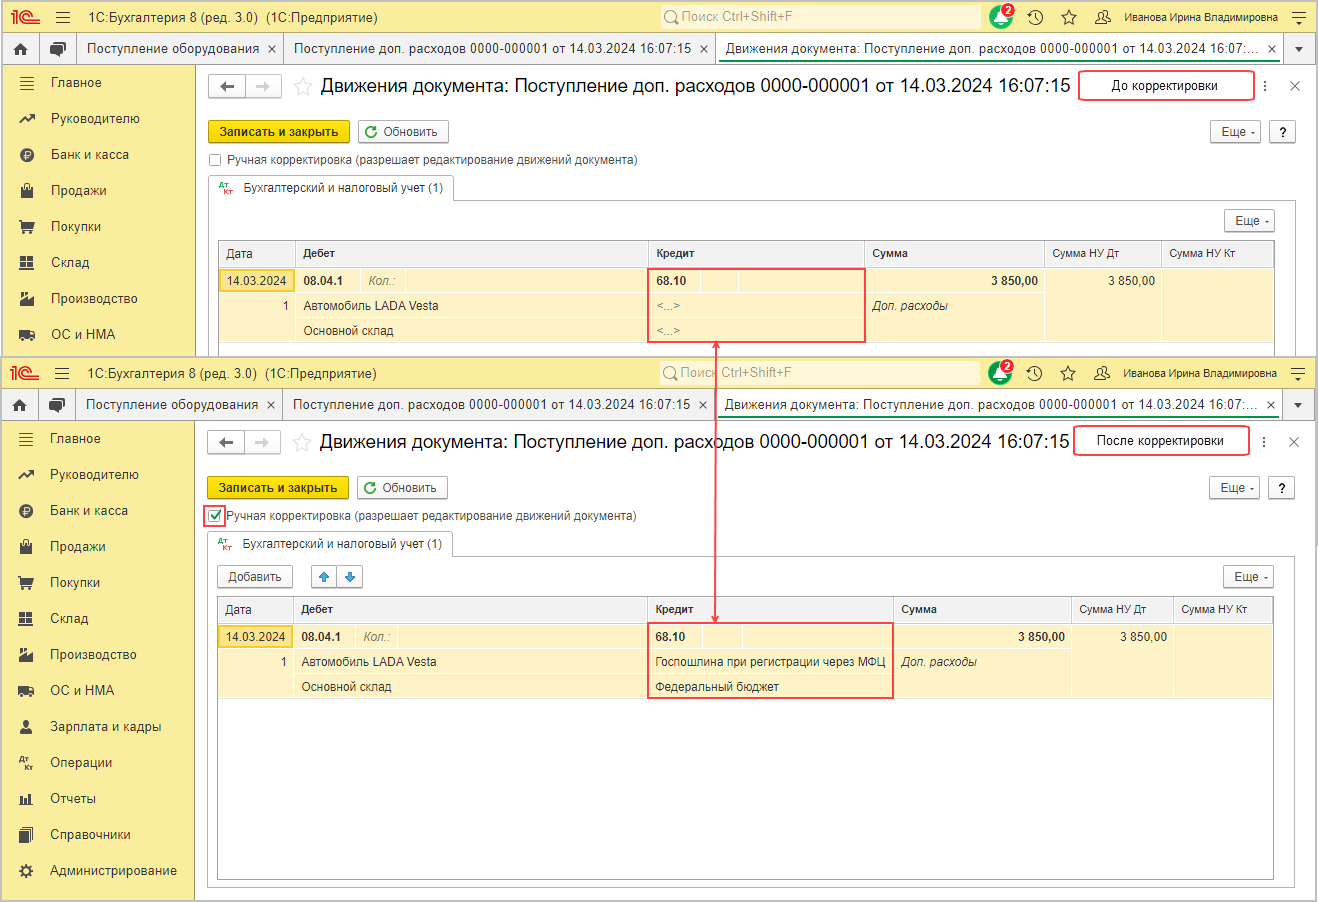1318x902 pixels.
Task: Open main menu hamburger in lower window
Action: coord(62,374)
